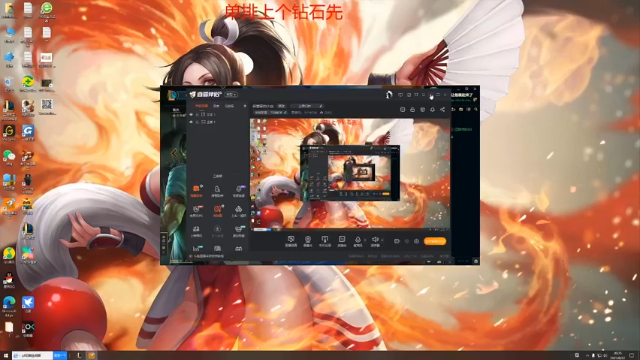This screenshot has width=640, height=360.
Task: Open the mode pill next to the Huya assistant logo
Action: coord(231,94)
